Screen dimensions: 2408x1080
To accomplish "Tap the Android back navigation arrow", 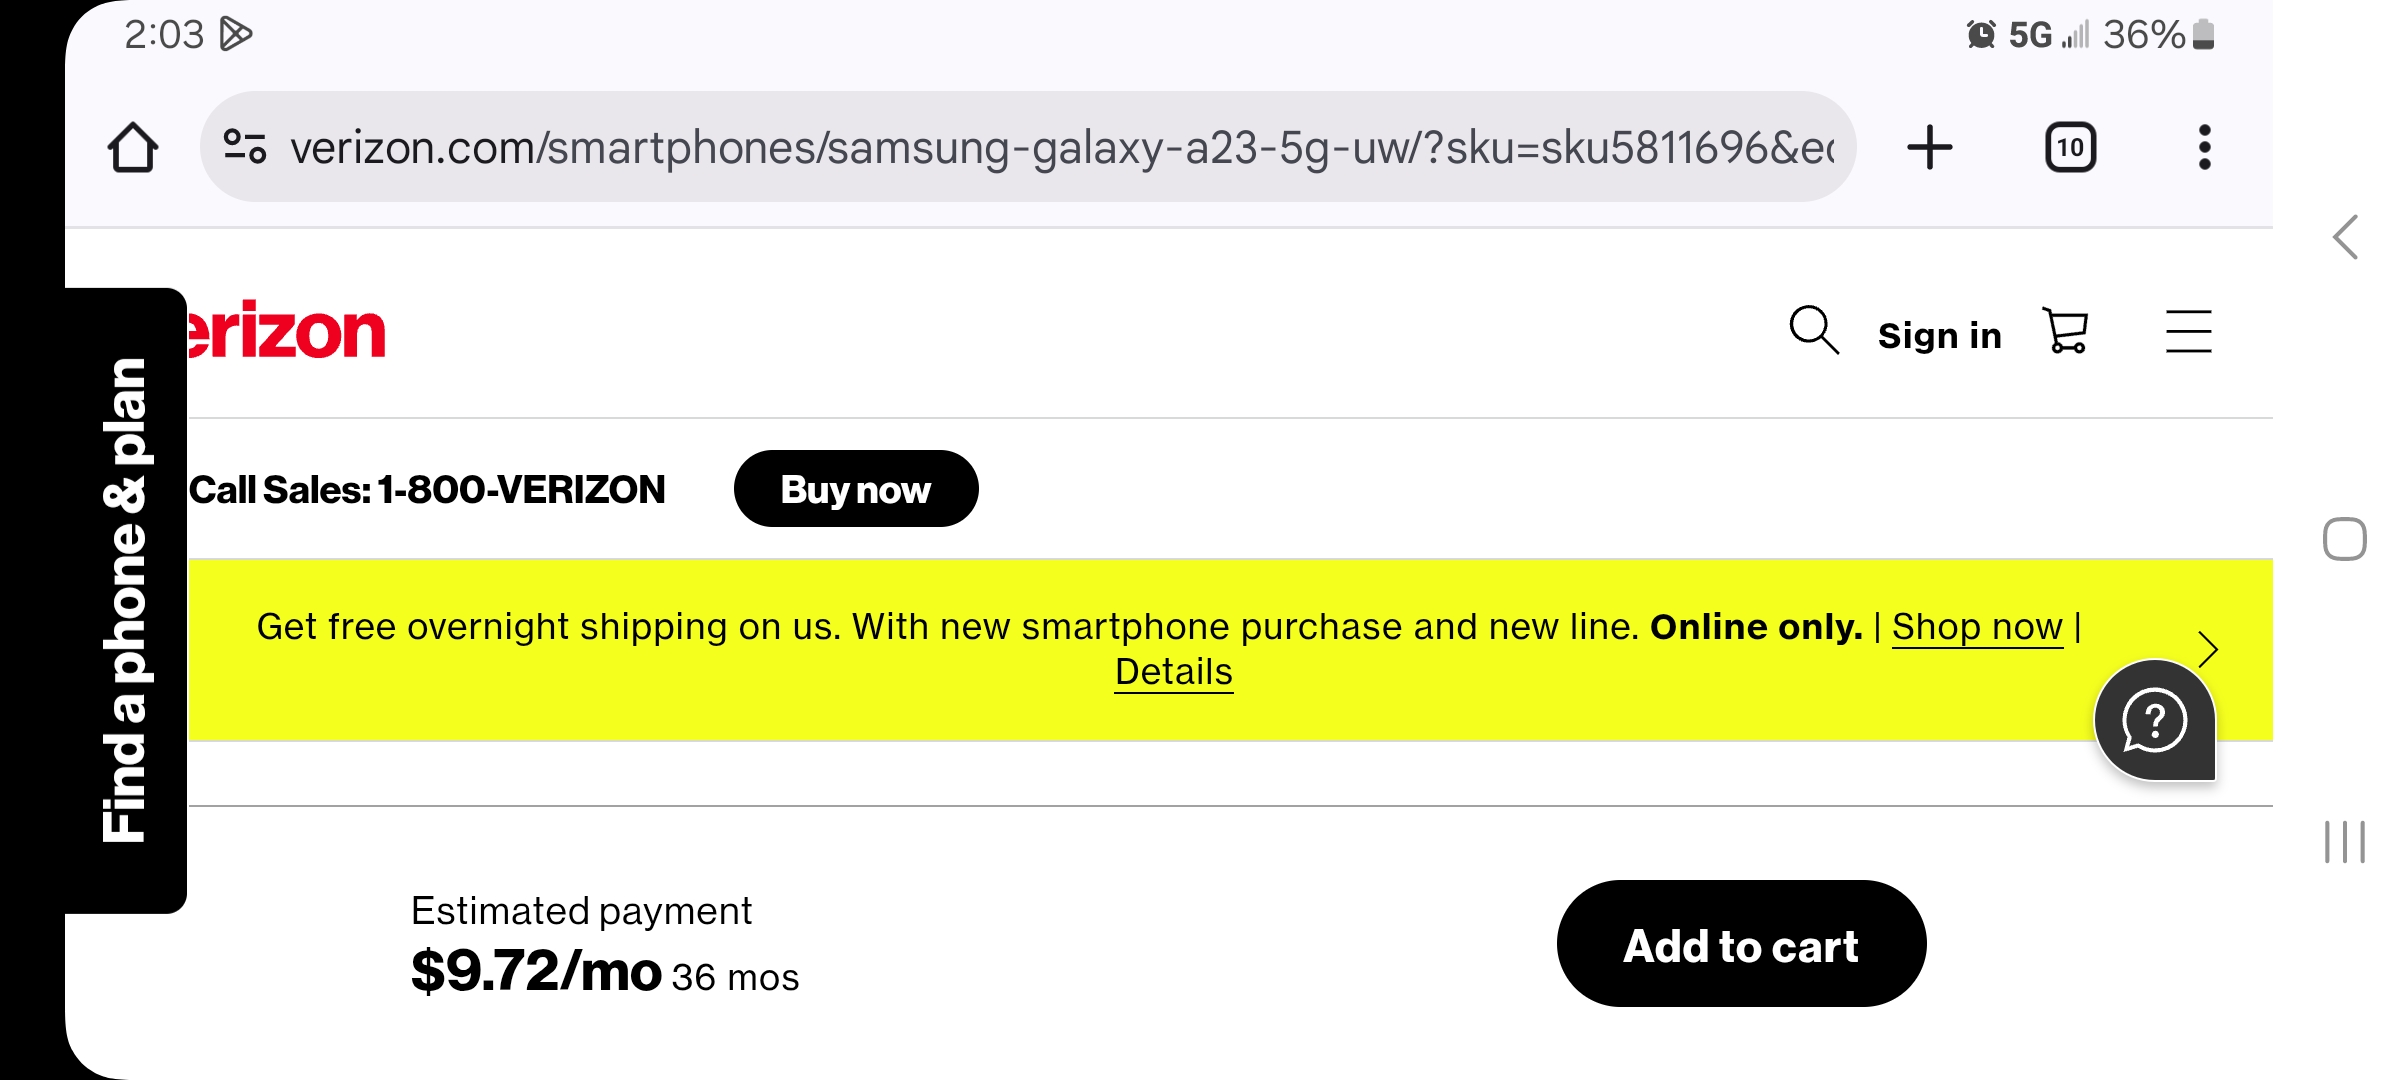I will 2346,237.
